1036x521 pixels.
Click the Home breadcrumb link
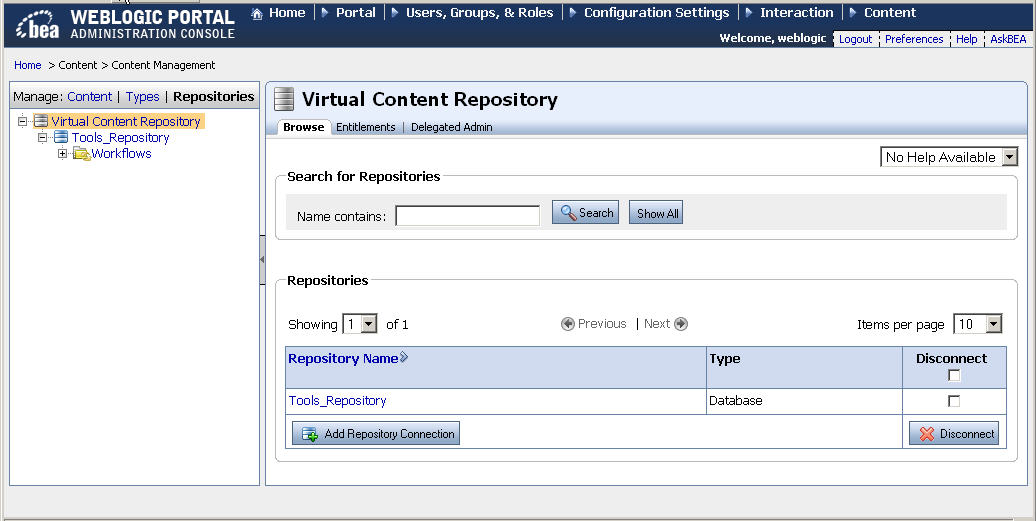[28, 65]
